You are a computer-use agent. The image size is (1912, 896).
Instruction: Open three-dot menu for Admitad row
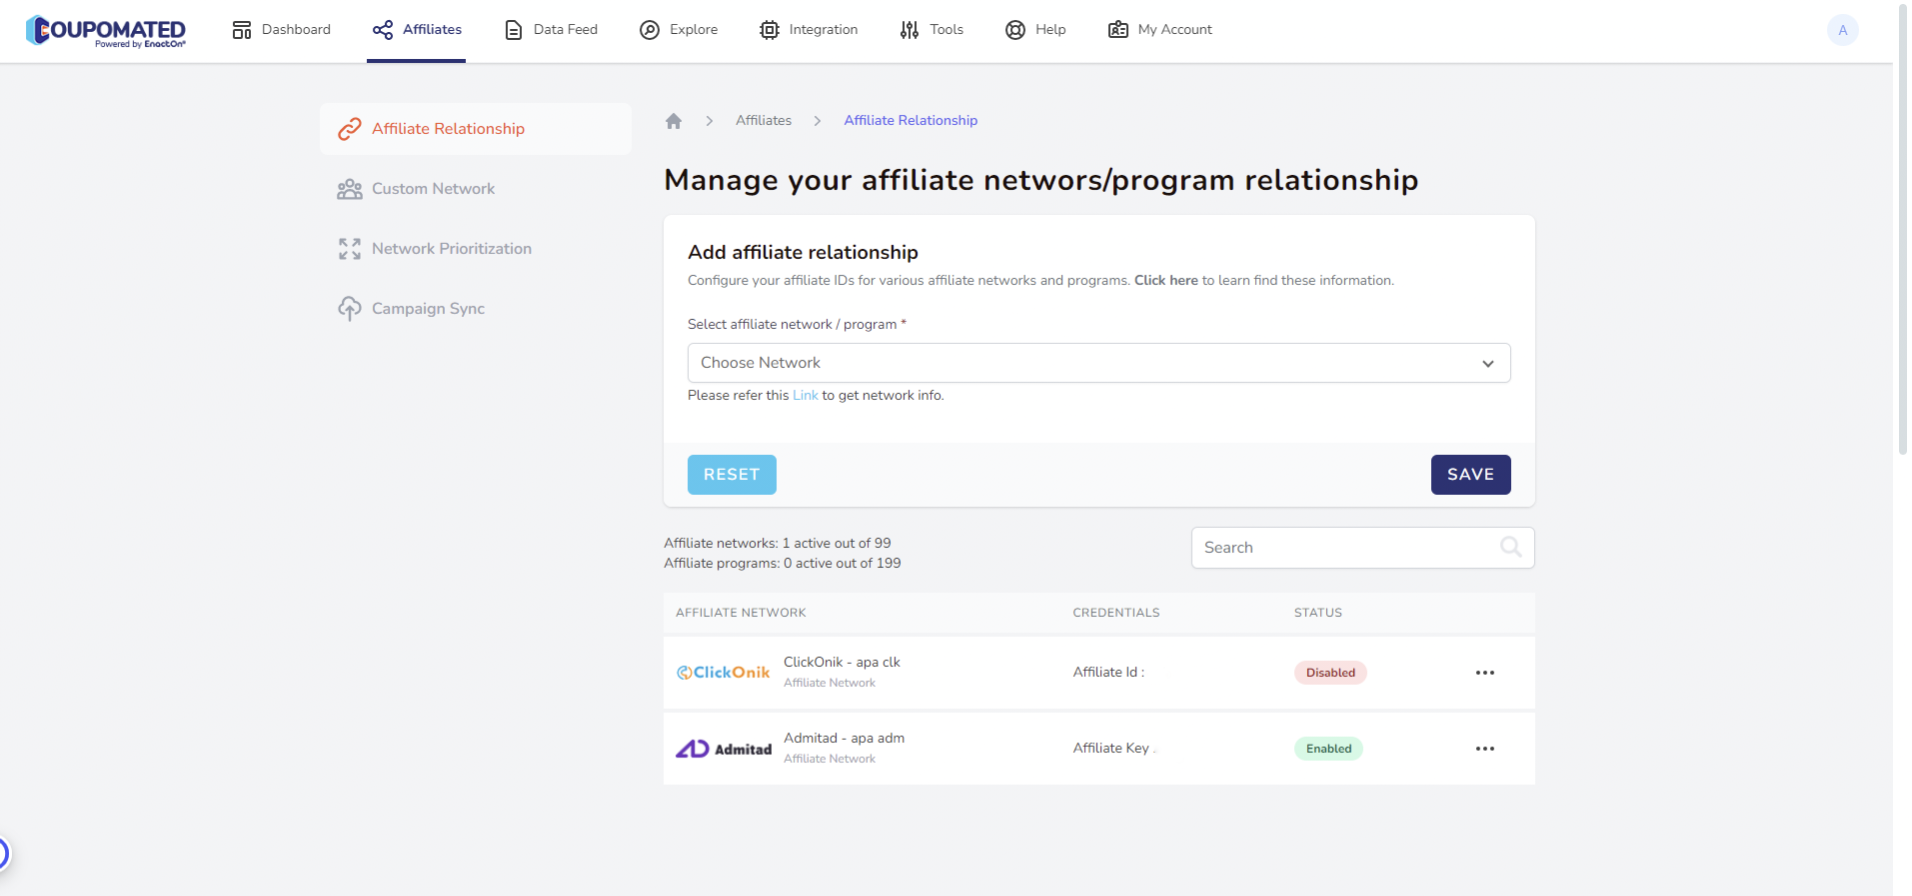pyautogui.click(x=1484, y=749)
